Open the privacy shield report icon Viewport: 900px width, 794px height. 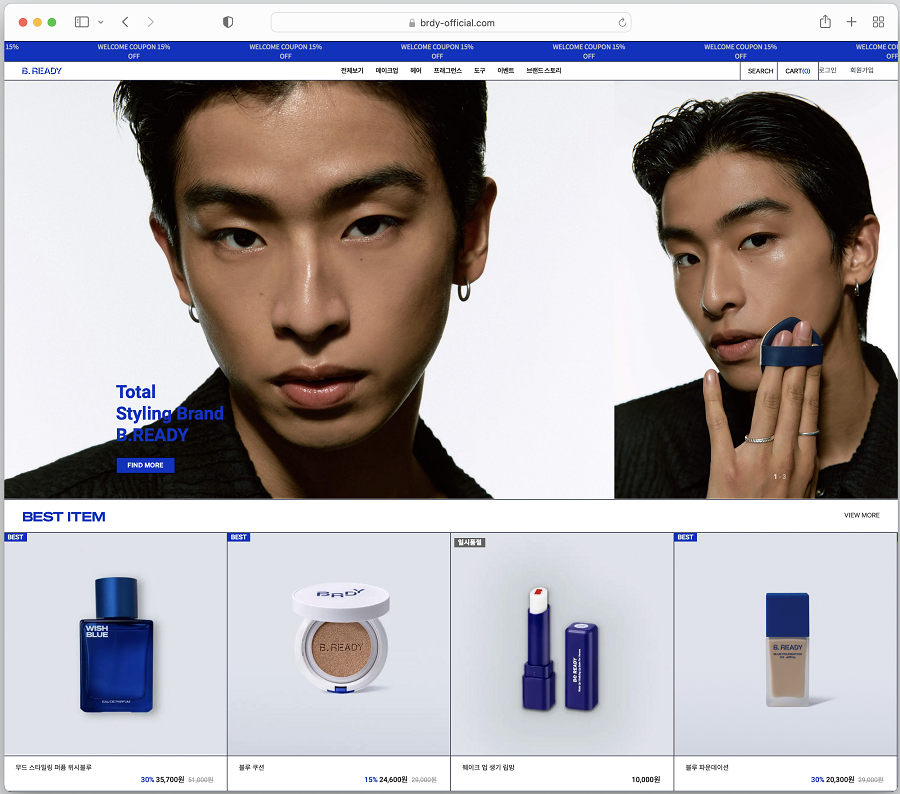(x=228, y=22)
